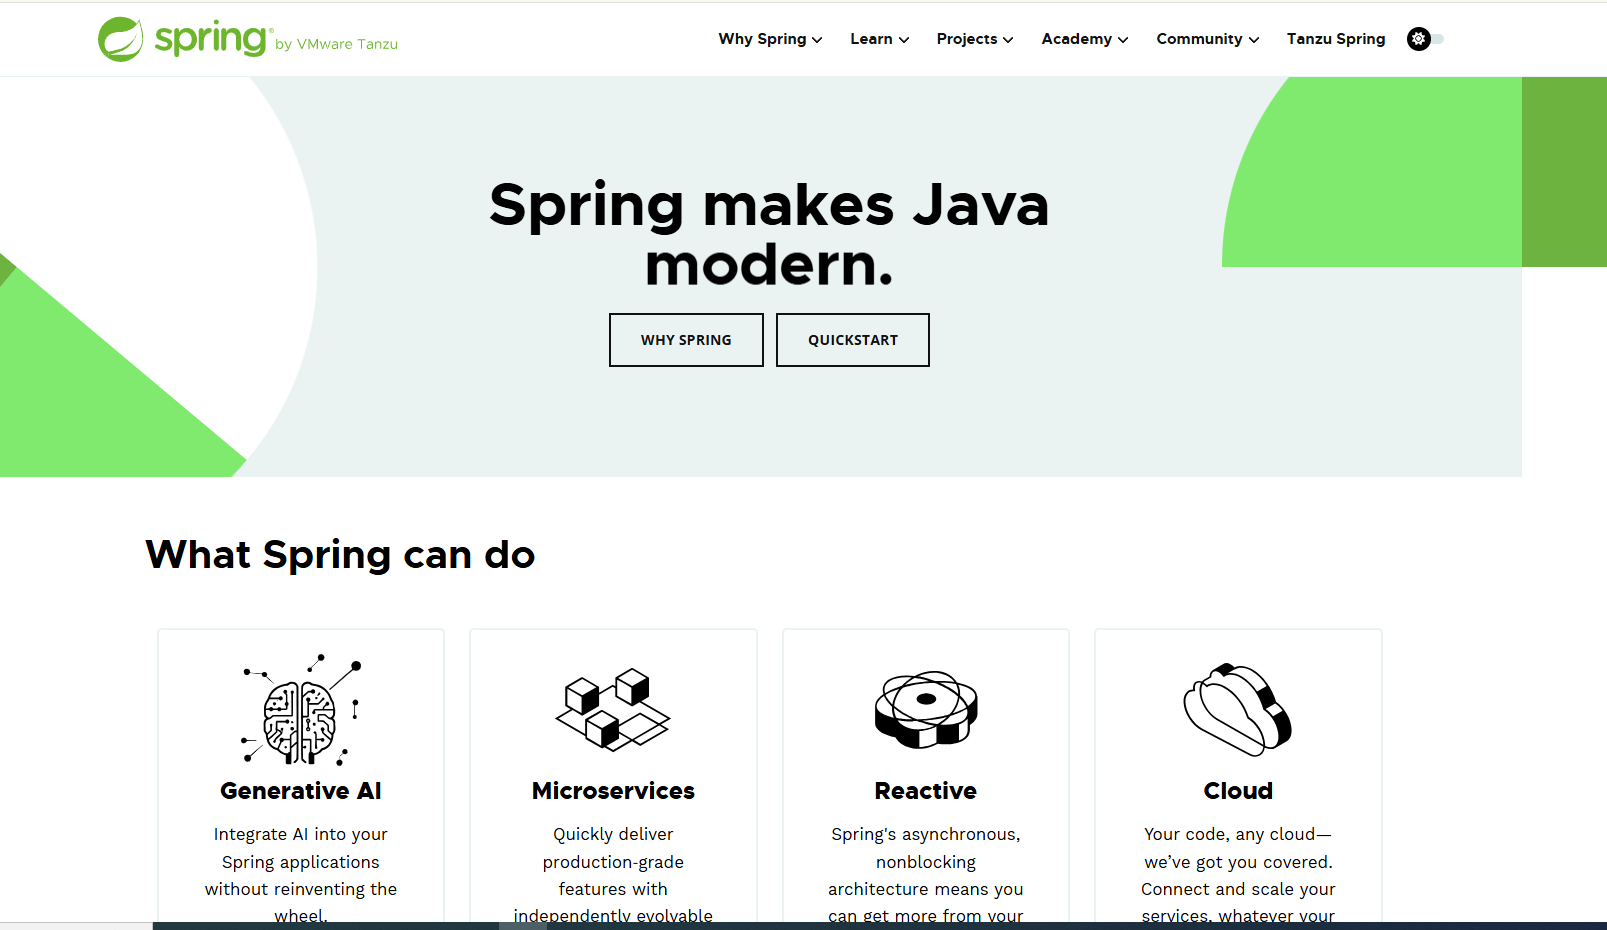Open the Generative AI card title
This screenshot has height=930, width=1607.
[301, 791]
